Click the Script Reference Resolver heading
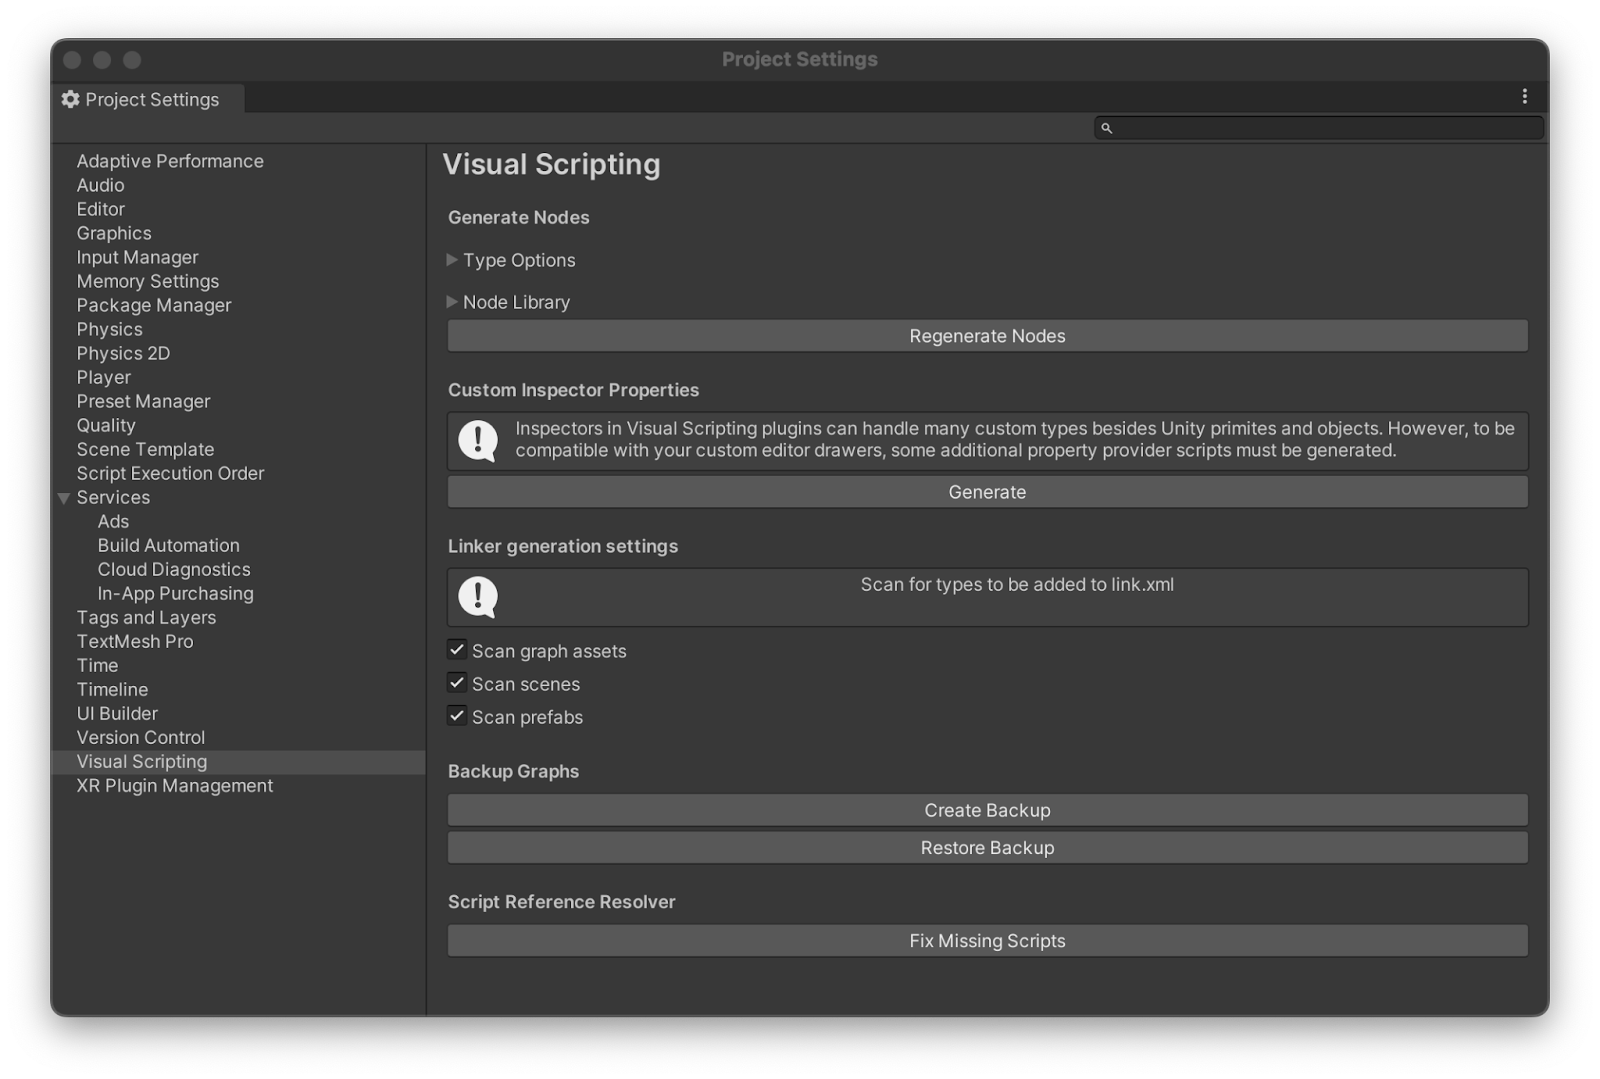 561,902
